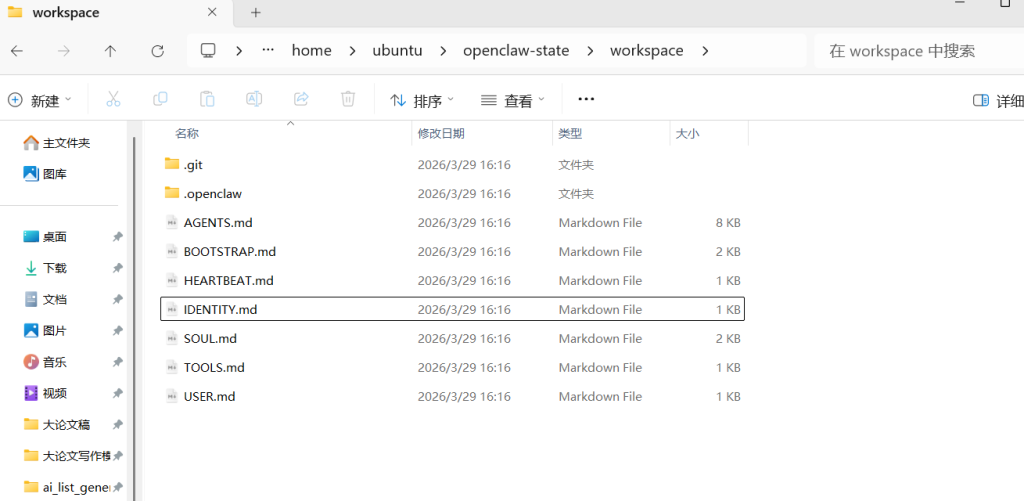Viewport: 1024px width, 501px height.
Task: Click the AGENTS.md file icon
Action: tap(172, 222)
